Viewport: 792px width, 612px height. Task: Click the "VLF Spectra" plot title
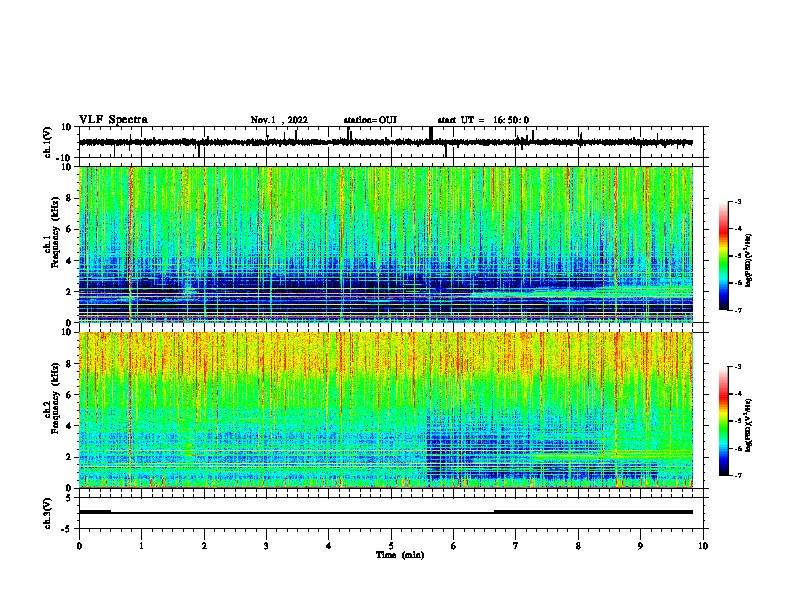pos(113,120)
